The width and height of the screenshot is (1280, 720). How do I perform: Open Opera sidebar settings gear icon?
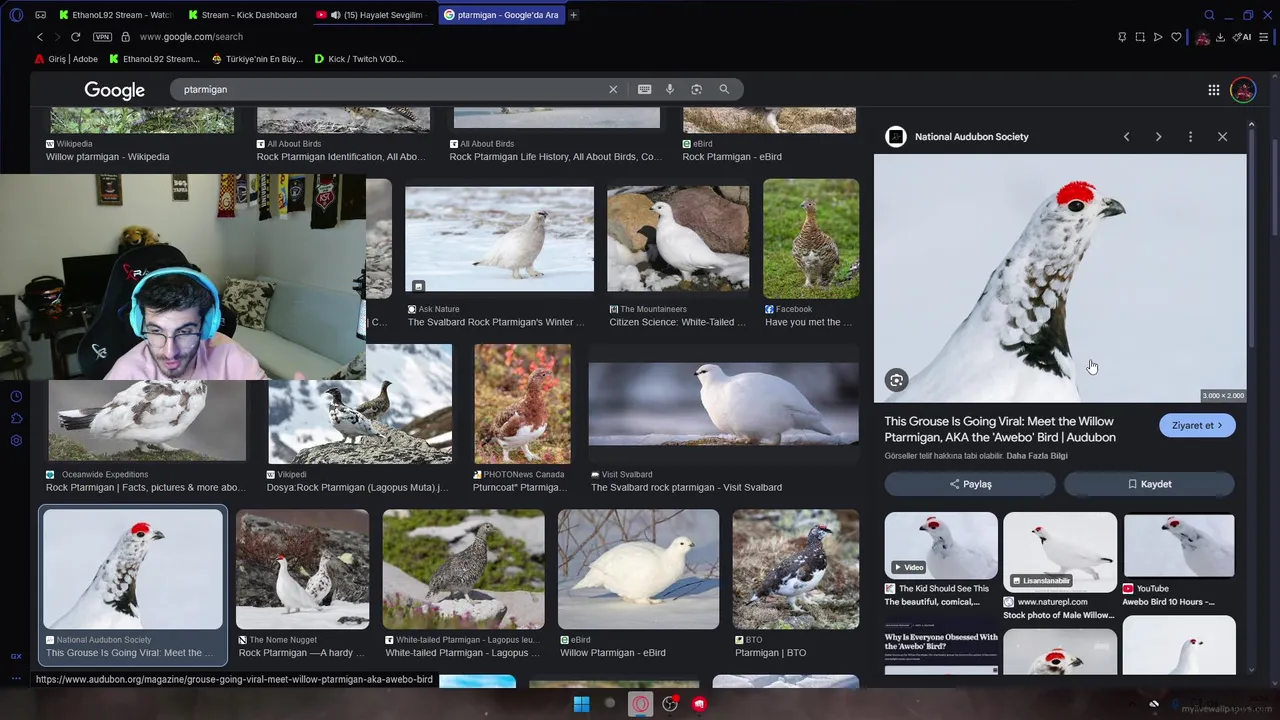[x=16, y=441]
